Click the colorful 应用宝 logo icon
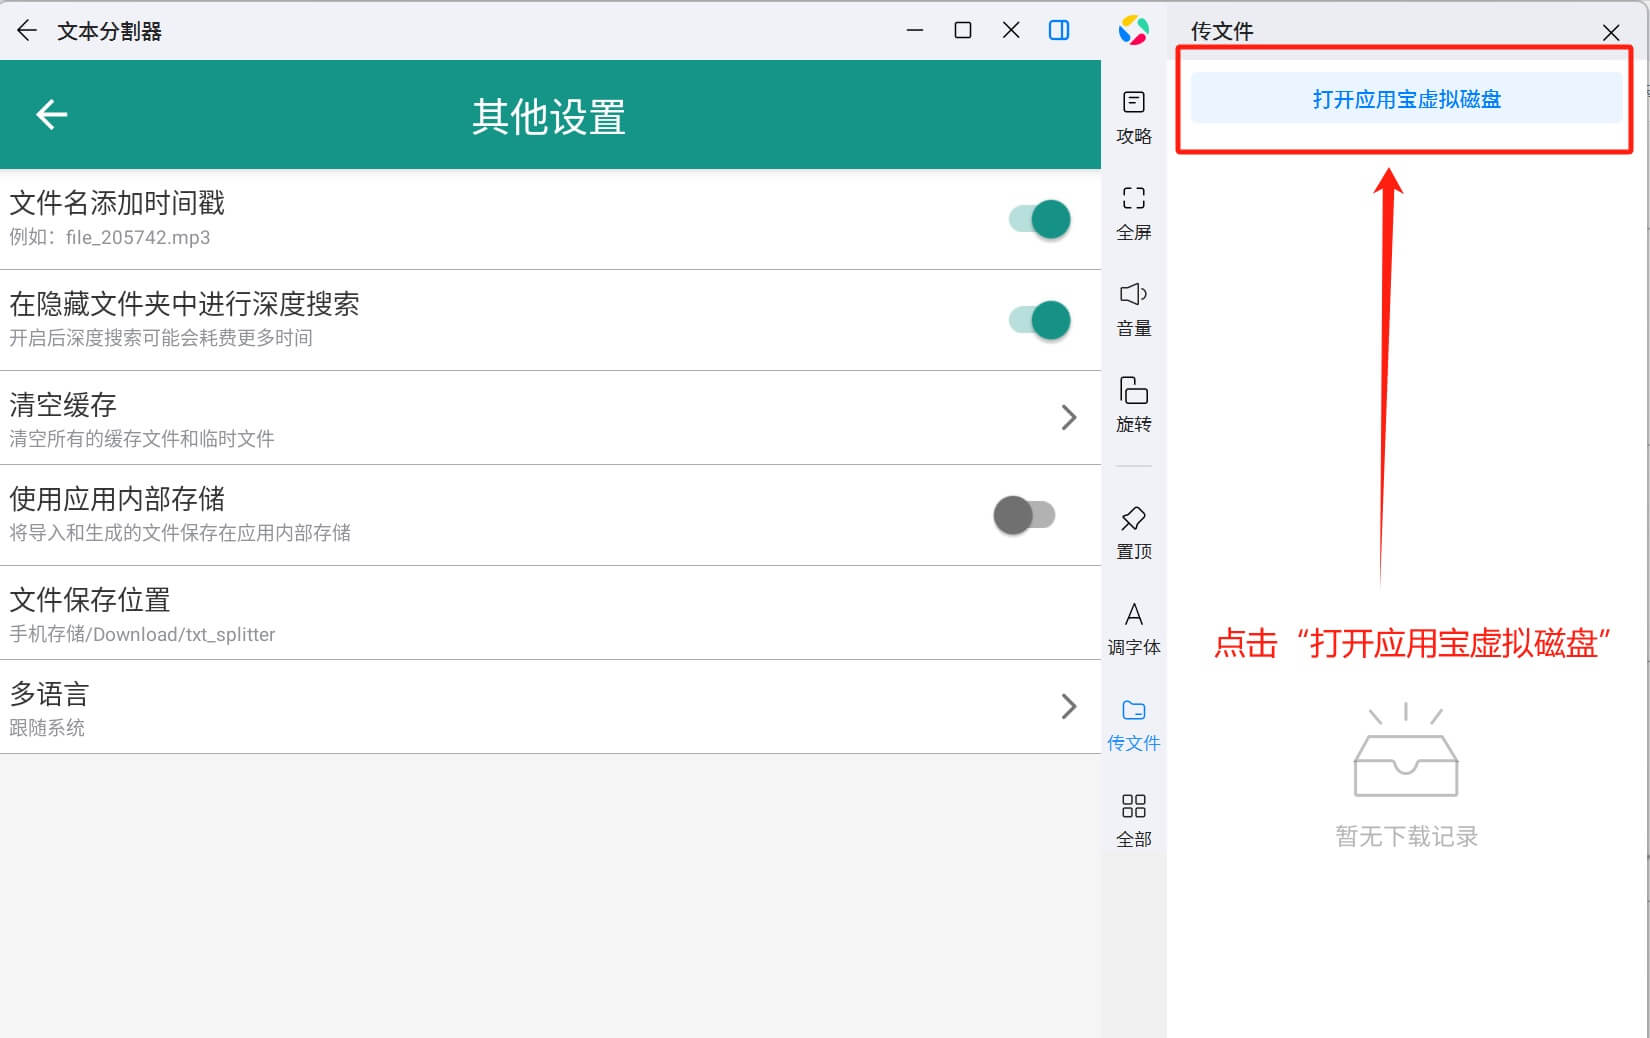 click(1133, 30)
